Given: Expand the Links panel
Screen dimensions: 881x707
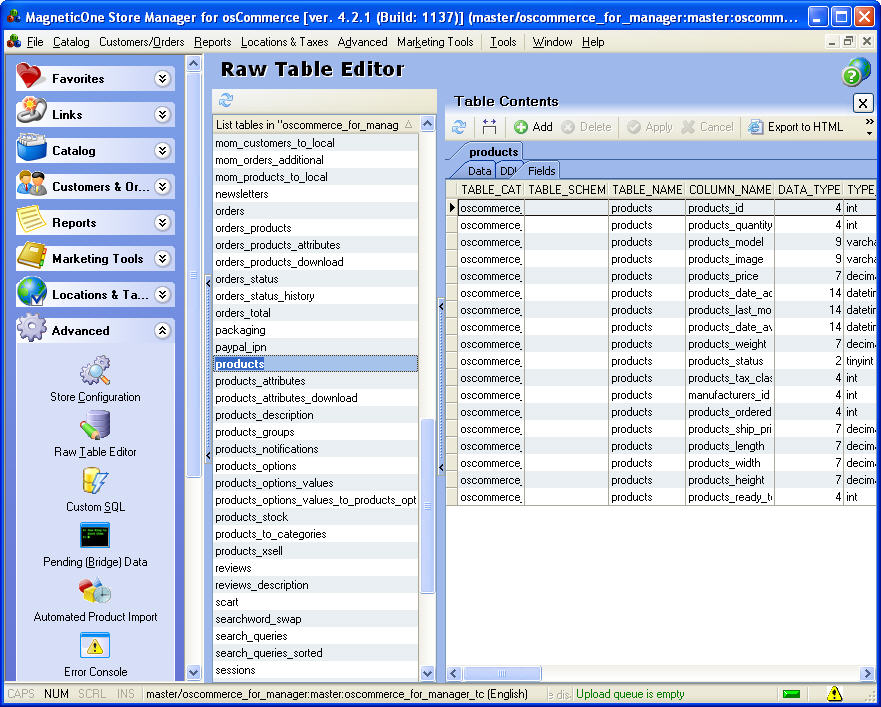Looking at the screenshot, I should point(162,115).
